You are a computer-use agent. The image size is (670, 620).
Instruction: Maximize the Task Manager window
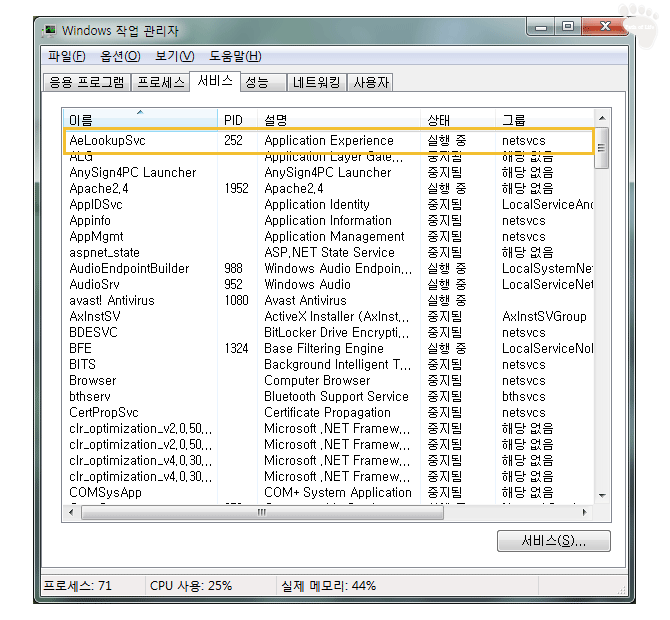click(568, 27)
